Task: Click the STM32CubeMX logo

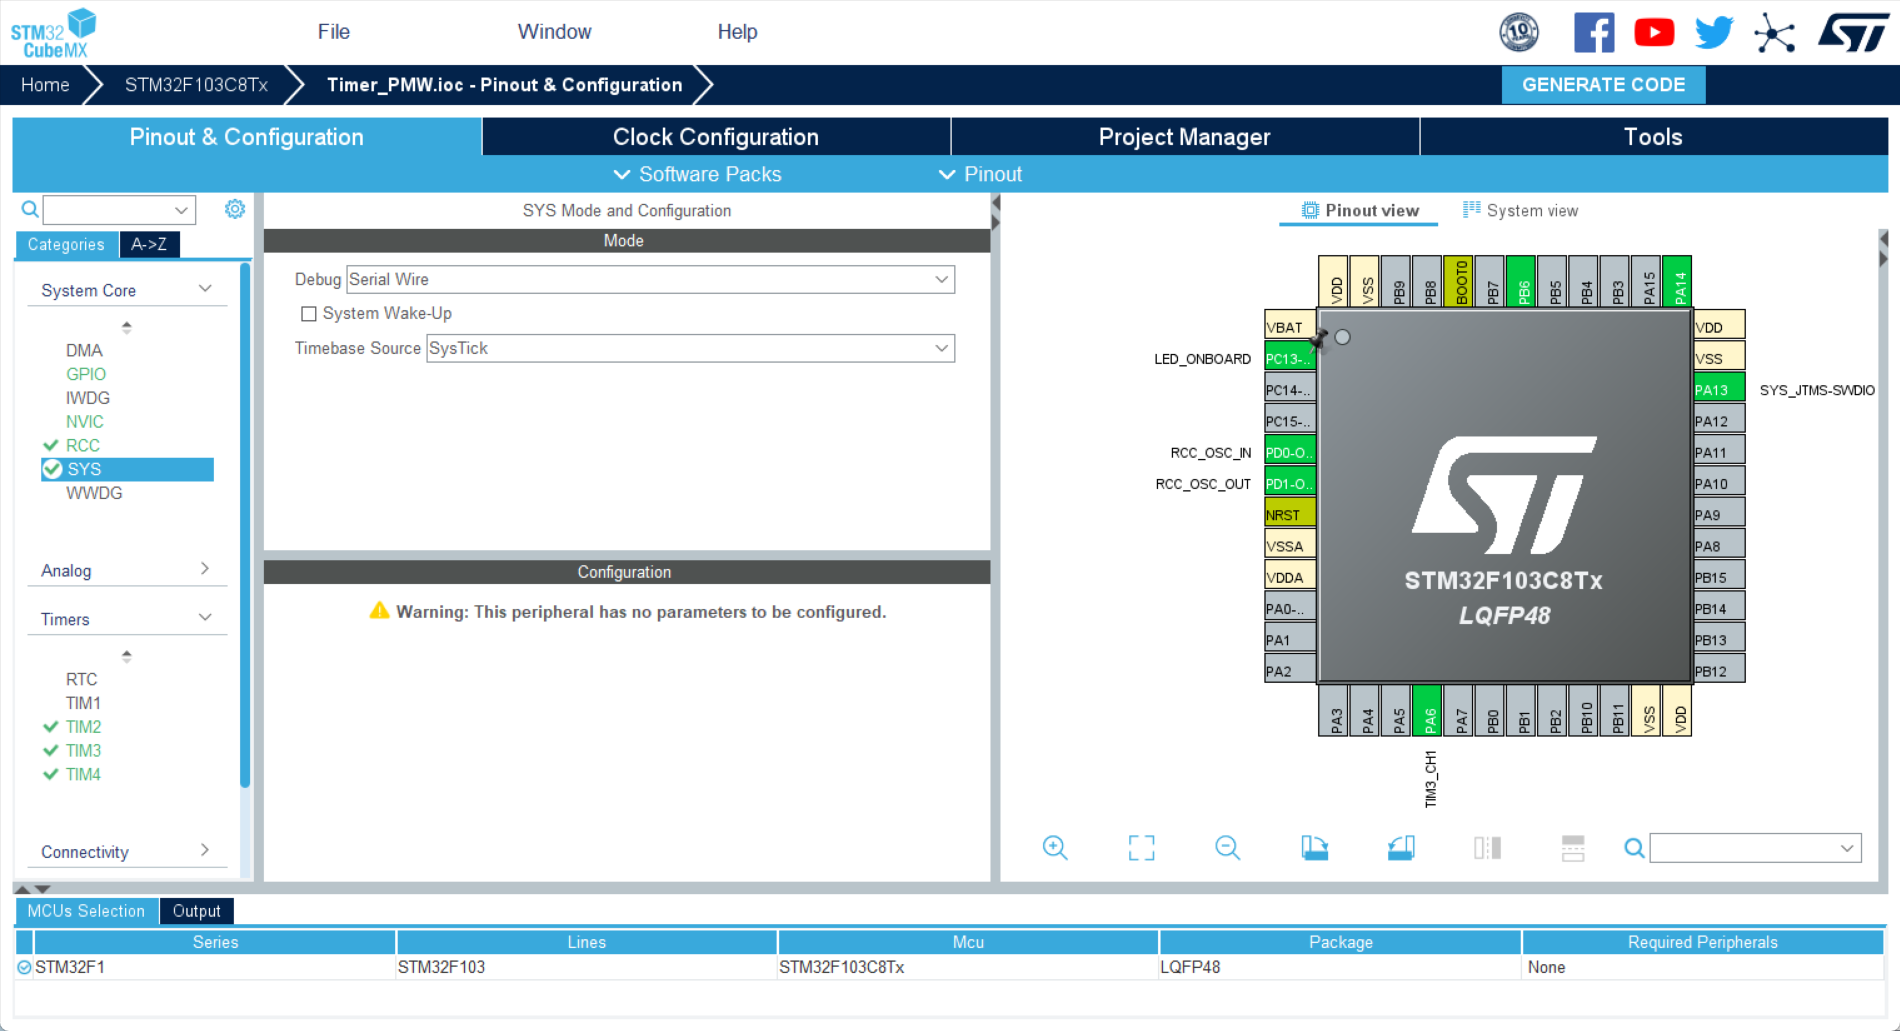Action: [x=54, y=33]
